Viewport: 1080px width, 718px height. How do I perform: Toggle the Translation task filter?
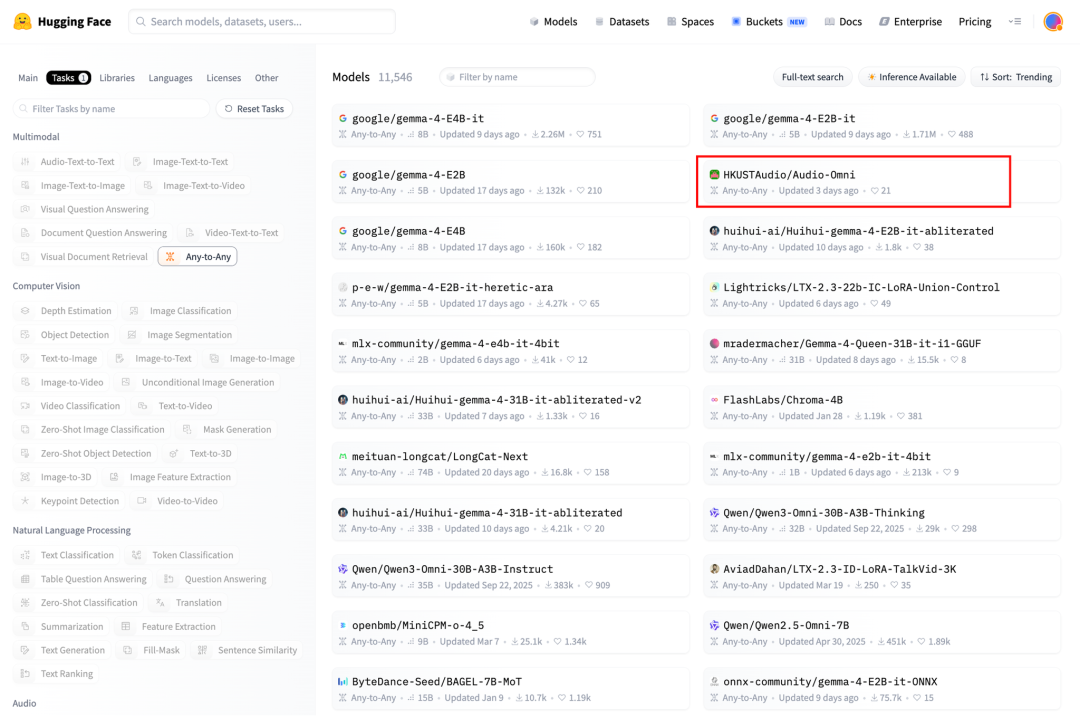tap(189, 603)
